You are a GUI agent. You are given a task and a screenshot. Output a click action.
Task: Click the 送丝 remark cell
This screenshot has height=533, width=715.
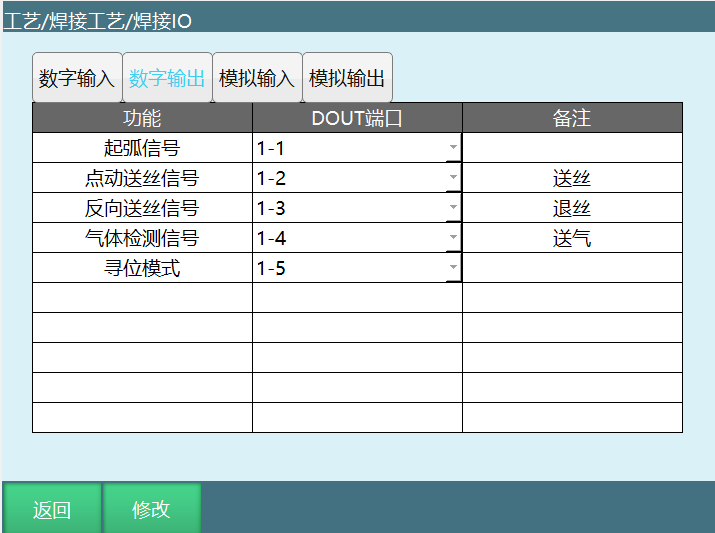[572, 178]
